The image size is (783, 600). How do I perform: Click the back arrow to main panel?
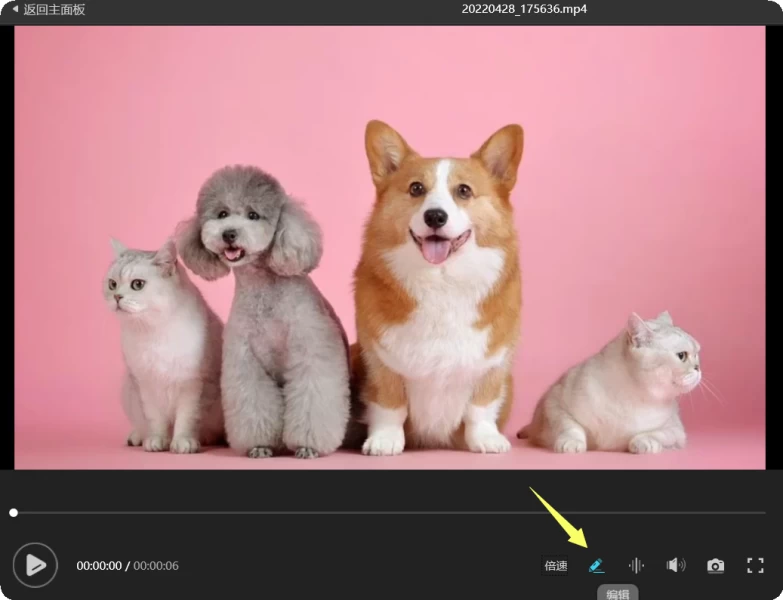(15, 9)
